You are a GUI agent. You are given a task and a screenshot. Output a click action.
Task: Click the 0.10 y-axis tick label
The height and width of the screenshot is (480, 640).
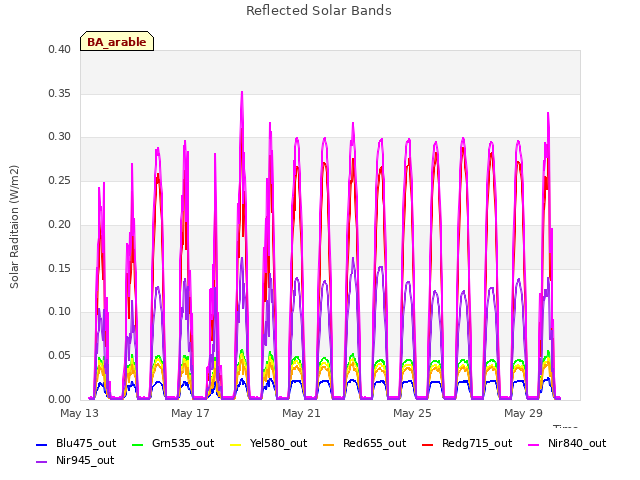[60, 312]
